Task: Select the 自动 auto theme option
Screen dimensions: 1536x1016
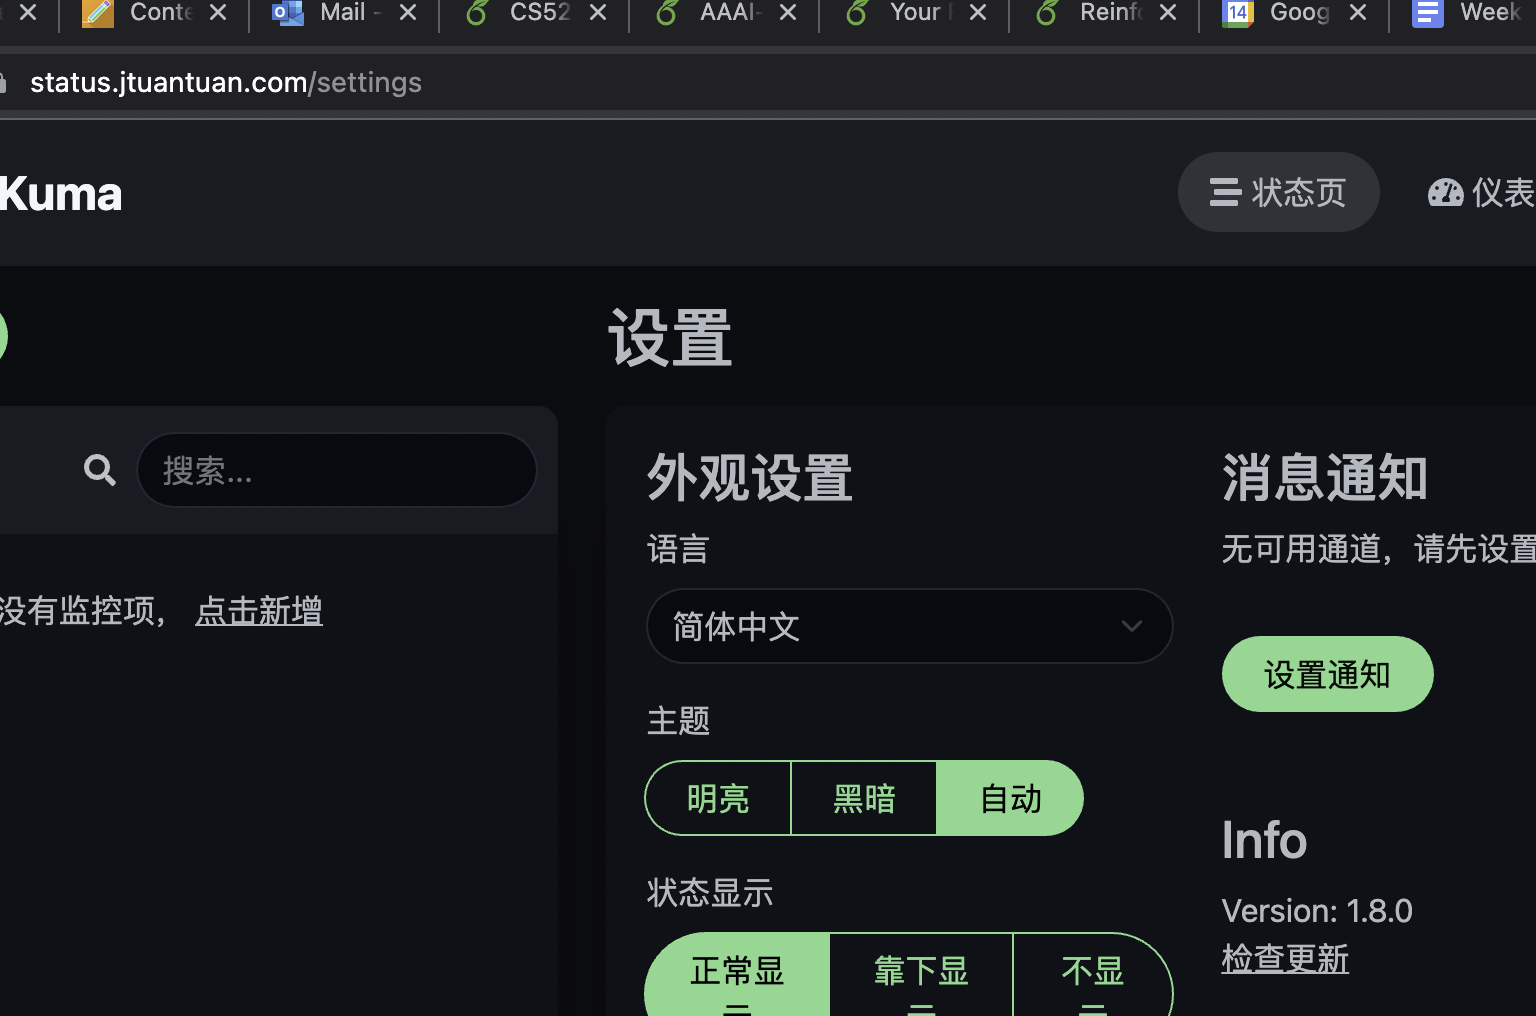Action: 1010,798
